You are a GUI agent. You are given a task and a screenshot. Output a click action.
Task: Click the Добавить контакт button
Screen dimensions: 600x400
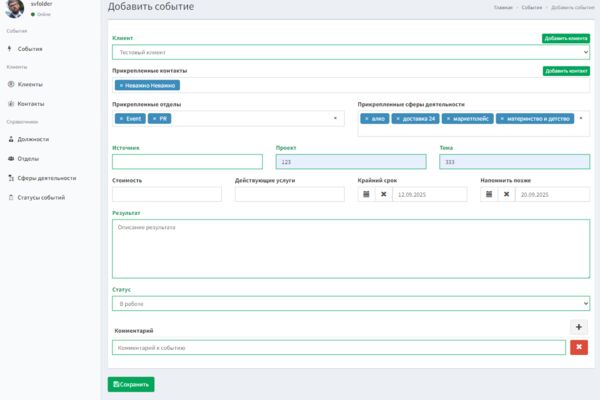click(x=566, y=71)
